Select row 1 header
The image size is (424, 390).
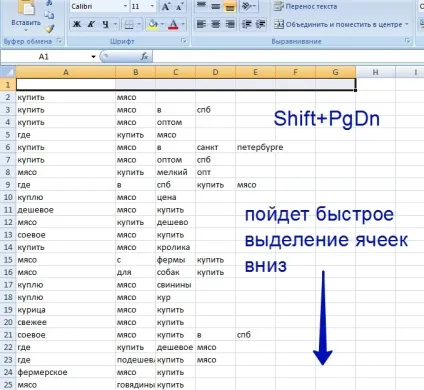[x=8, y=85]
